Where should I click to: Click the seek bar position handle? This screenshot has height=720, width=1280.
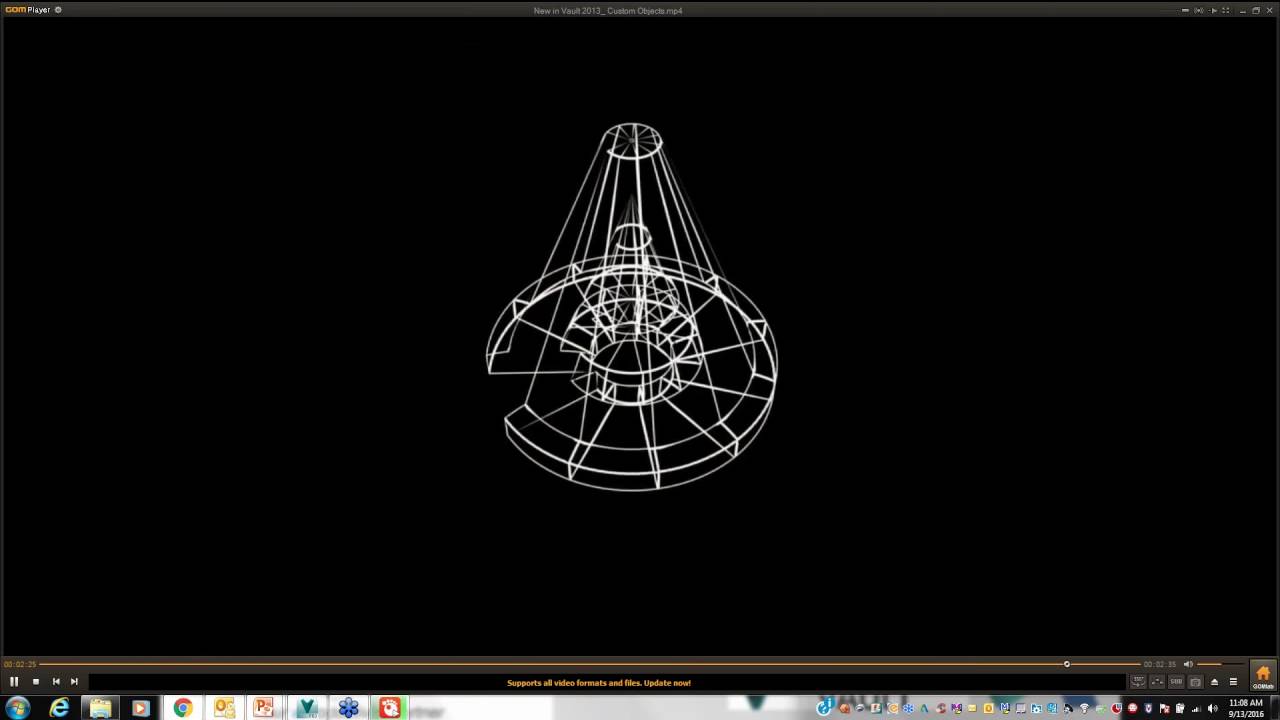(1067, 664)
